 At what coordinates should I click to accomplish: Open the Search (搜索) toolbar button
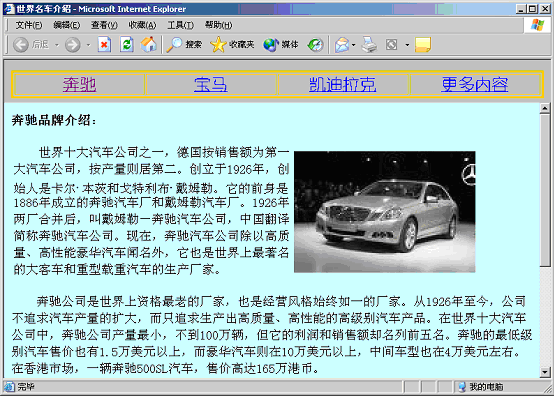(x=184, y=45)
